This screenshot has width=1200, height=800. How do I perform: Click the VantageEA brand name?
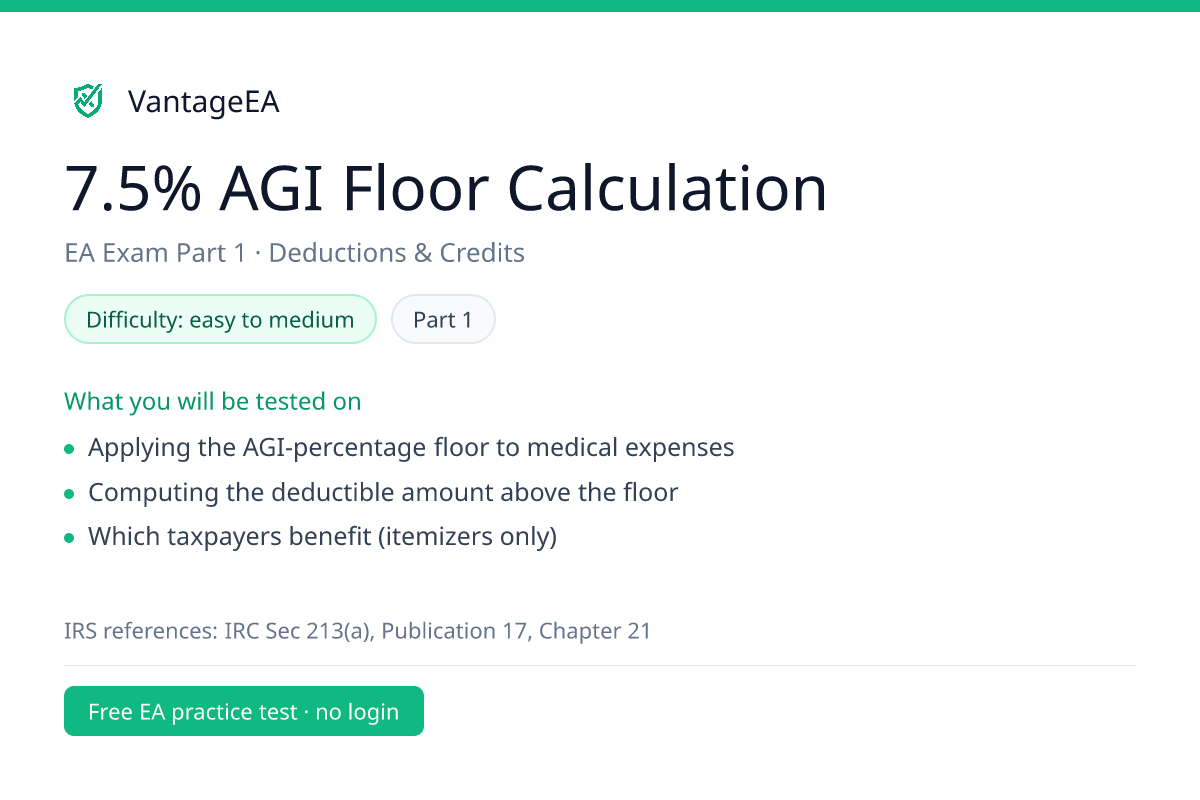(204, 102)
